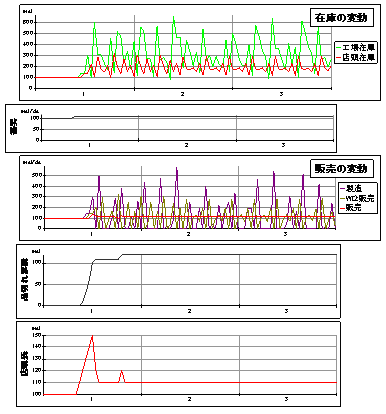
Task: Click the green 工場在庫 legend line marker
Action: click(x=339, y=48)
